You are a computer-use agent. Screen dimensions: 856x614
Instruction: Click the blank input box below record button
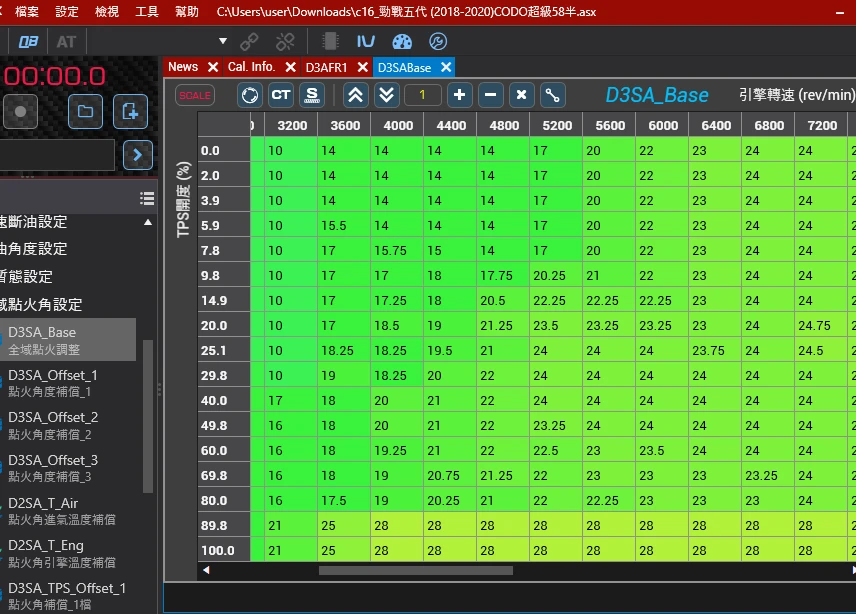click(57, 155)
